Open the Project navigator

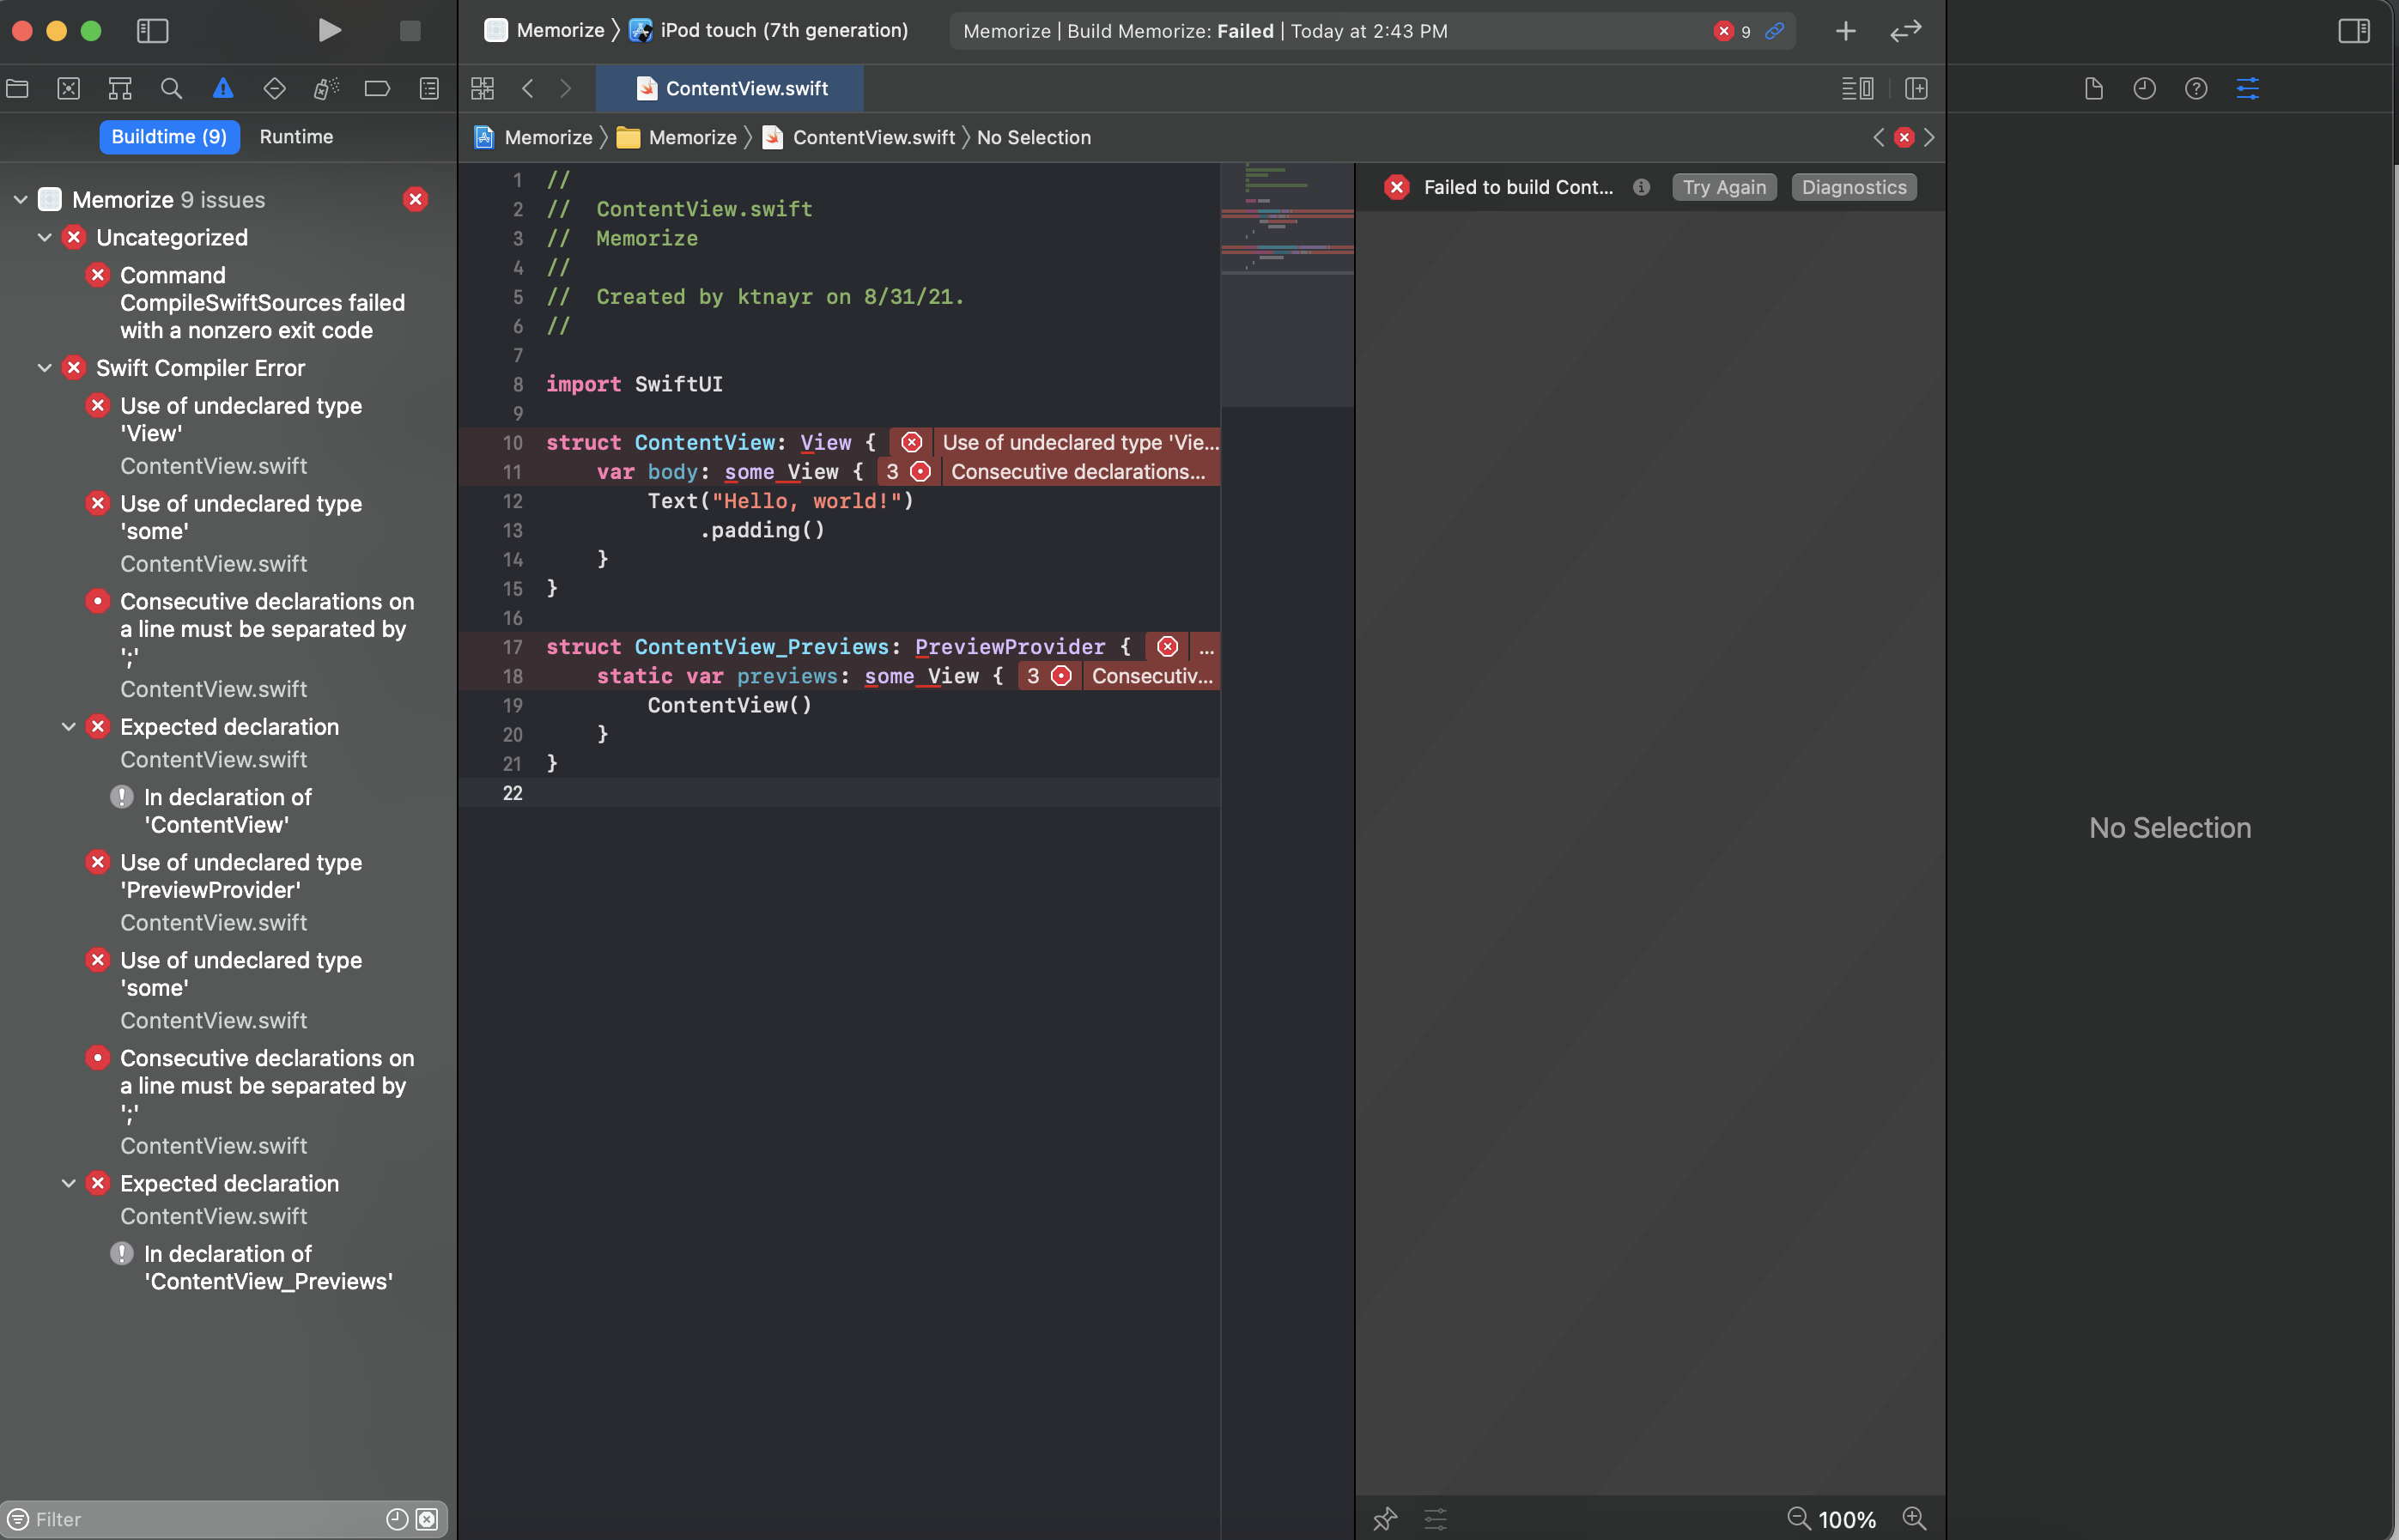pyautogui.click(x=17, y=88)
